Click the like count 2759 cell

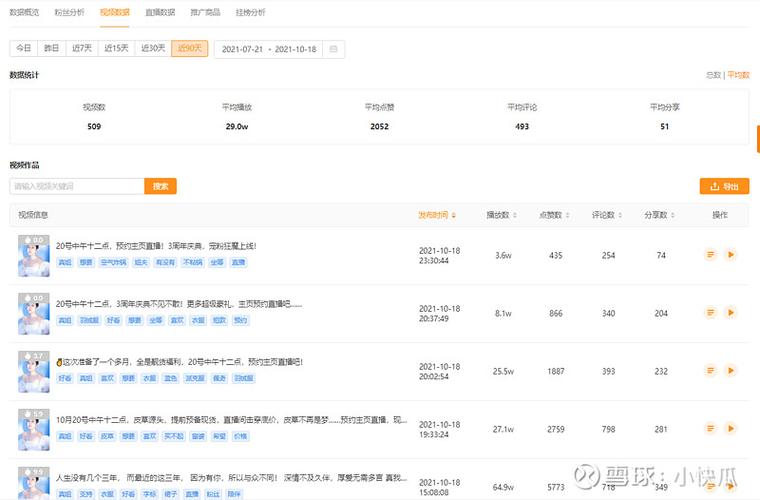point(555,429)
